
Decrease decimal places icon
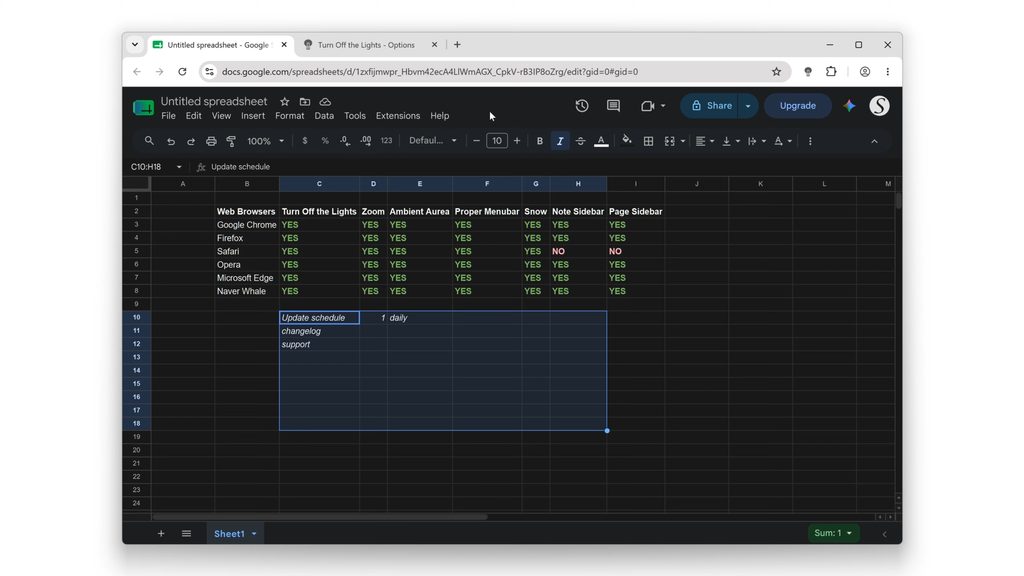pyautogui.click(x=345, y=141)
